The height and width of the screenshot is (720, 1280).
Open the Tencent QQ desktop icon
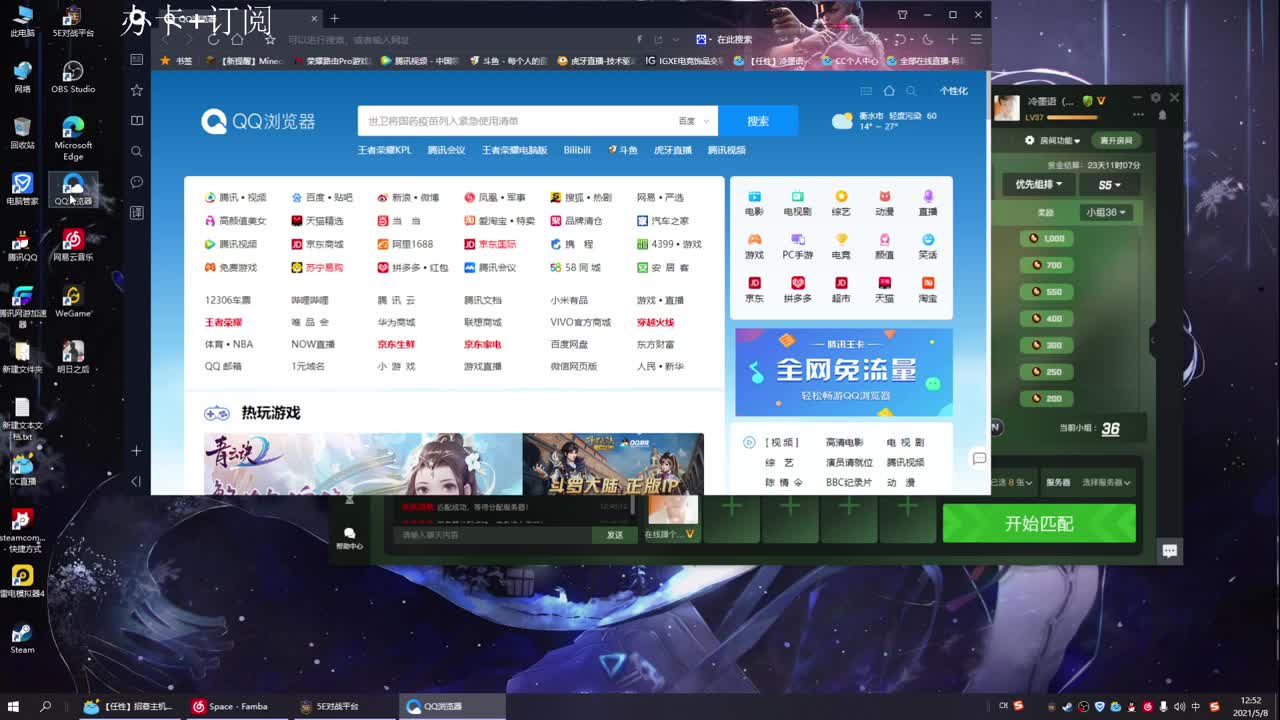[22, 245]
